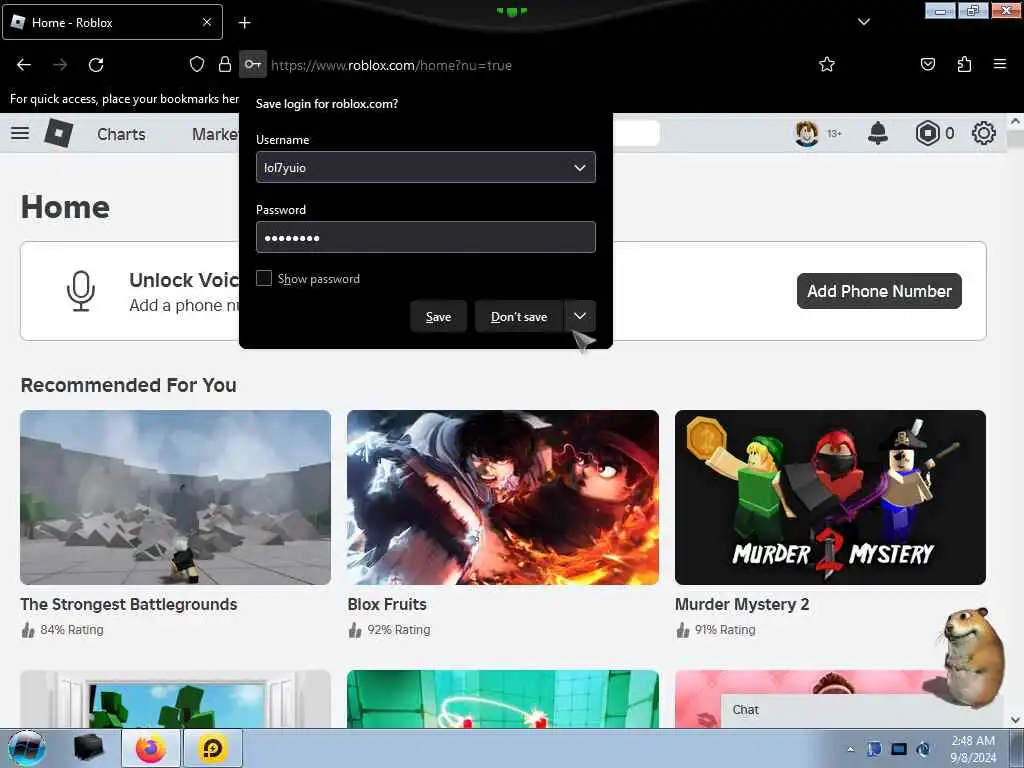
Task: Tick the Show password checkbox
Action: pyautogui.click(x=264, y=278)
